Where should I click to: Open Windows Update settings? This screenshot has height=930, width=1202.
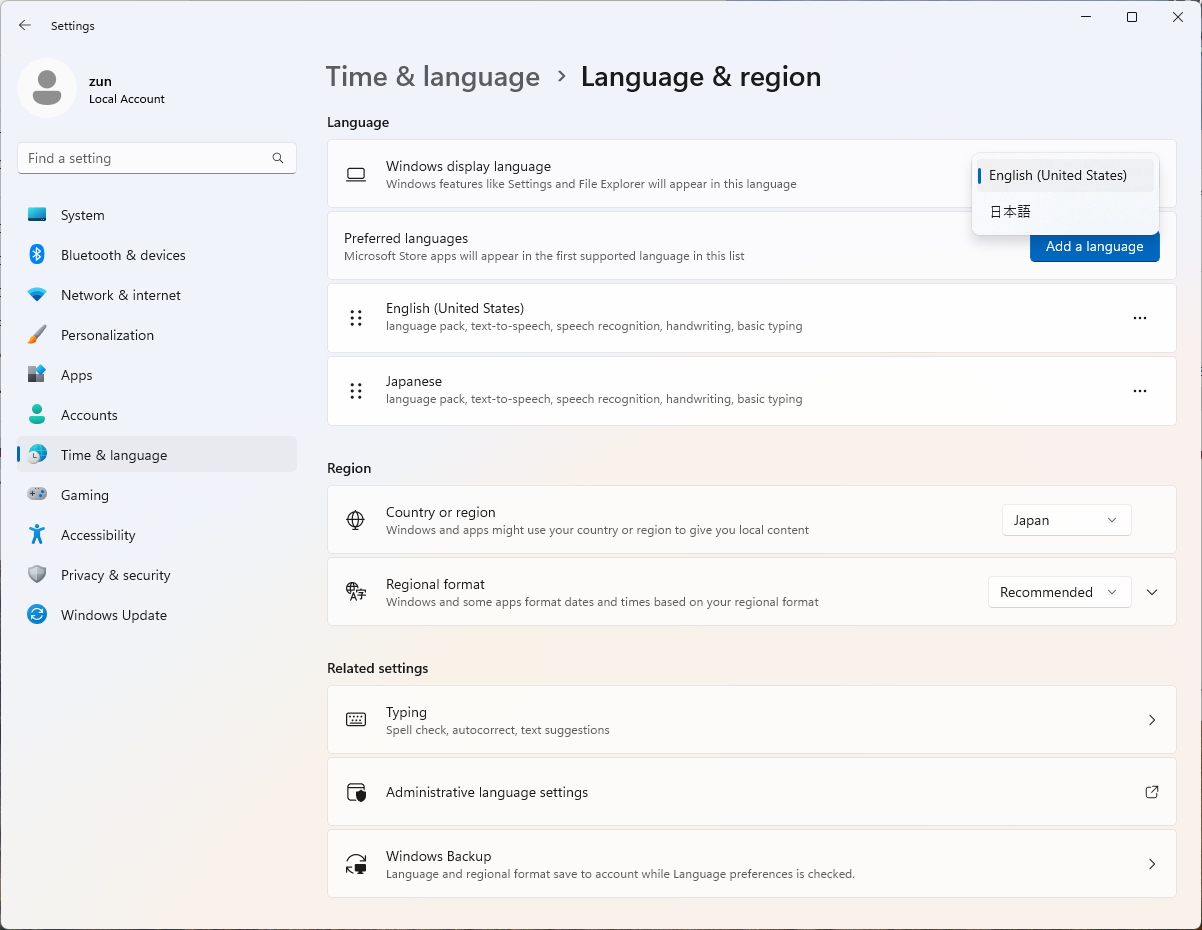[157, 615]
